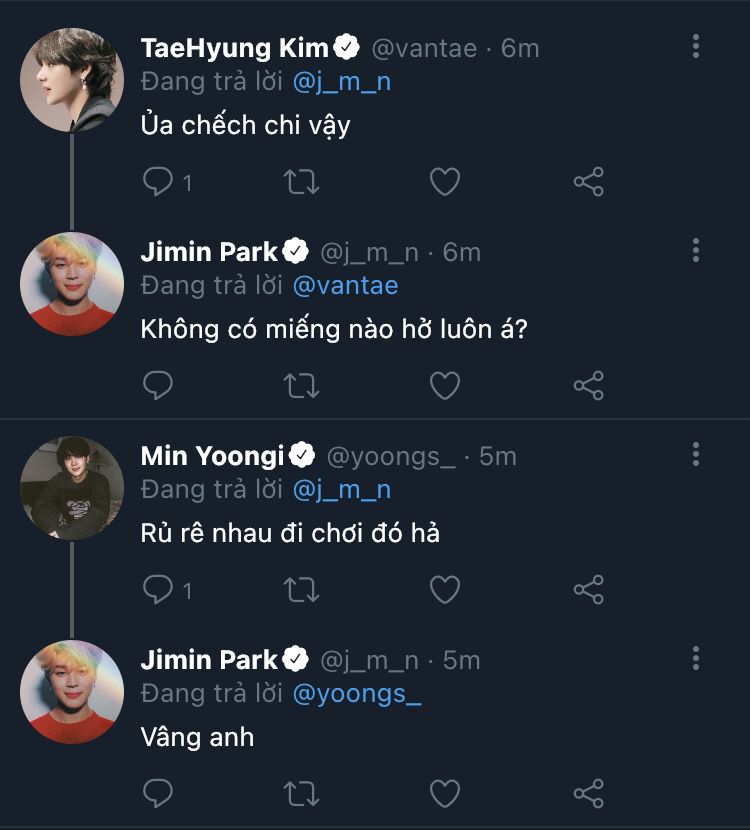
Task: Reply to TaeHyung Kim's tweet
Action: 158,181
